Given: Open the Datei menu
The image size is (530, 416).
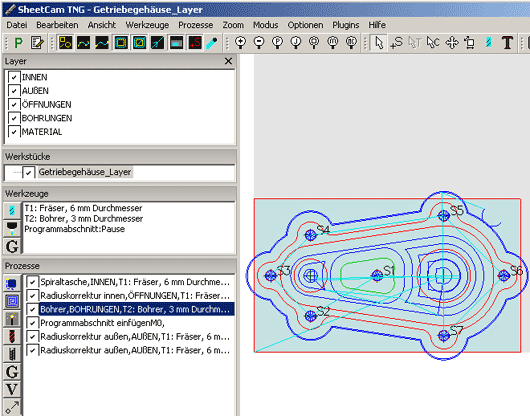Looking at the screenshot, I should [17, 25].
